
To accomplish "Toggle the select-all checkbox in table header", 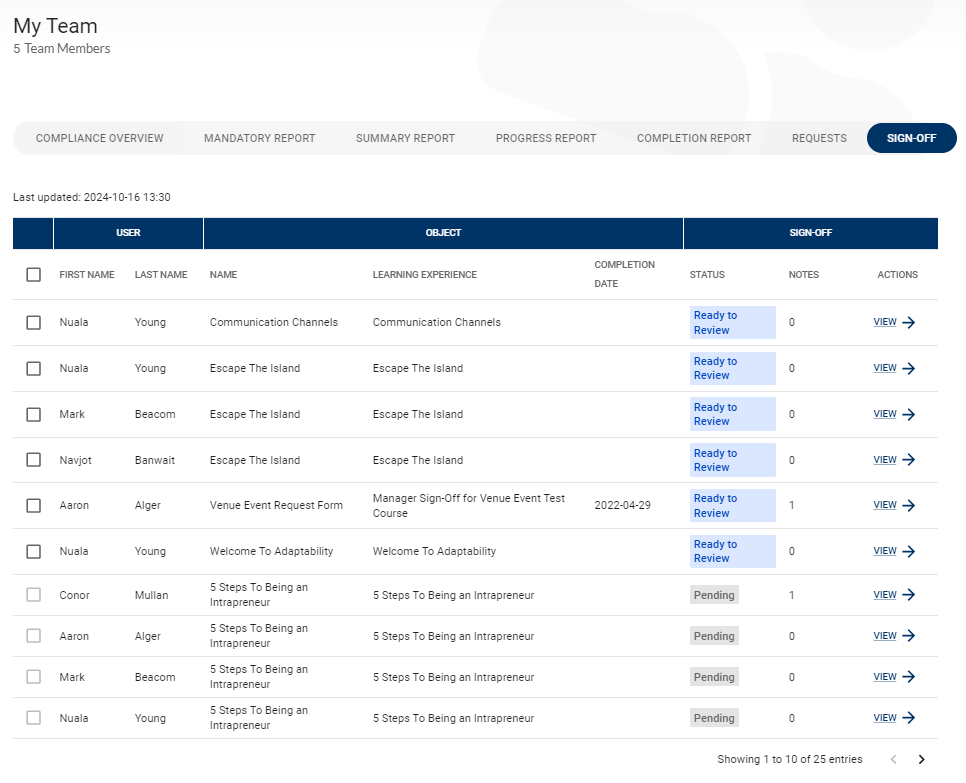I will click(34, 275).
